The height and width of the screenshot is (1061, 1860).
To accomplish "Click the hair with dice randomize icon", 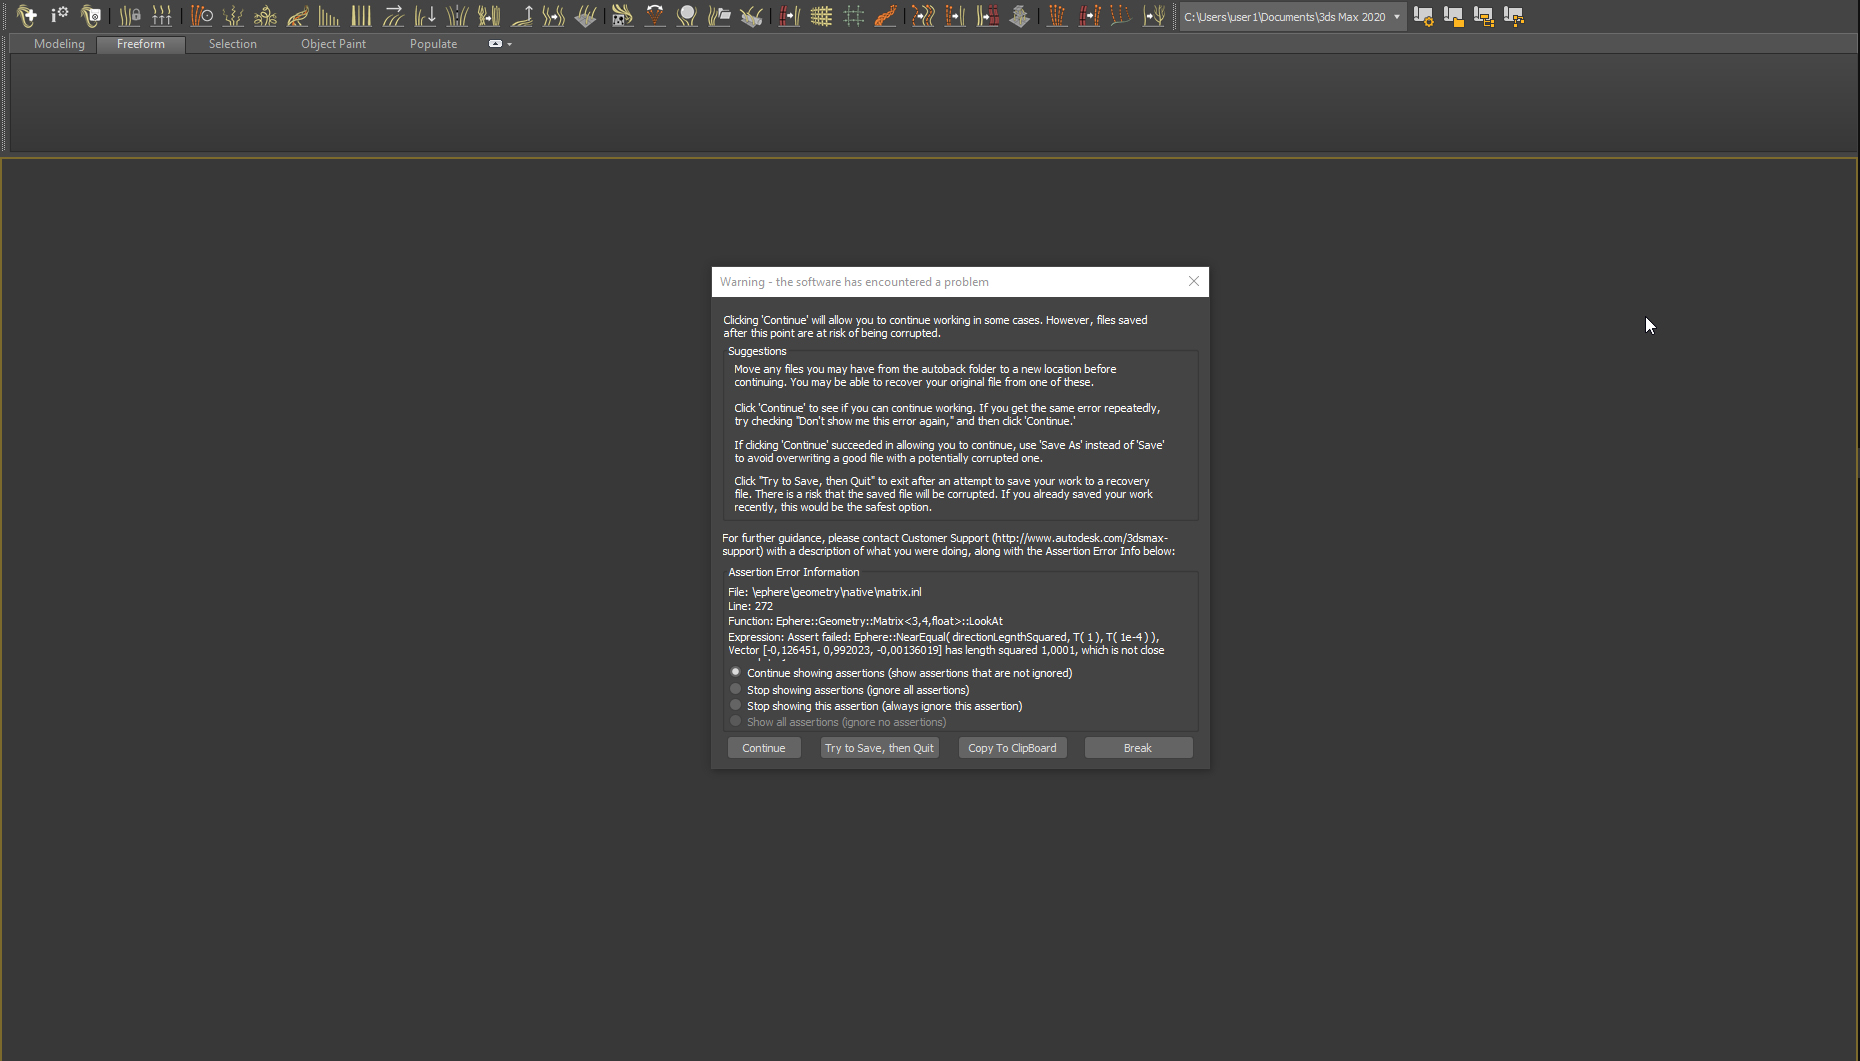I will pyautogui.click(x=622, y=16).
